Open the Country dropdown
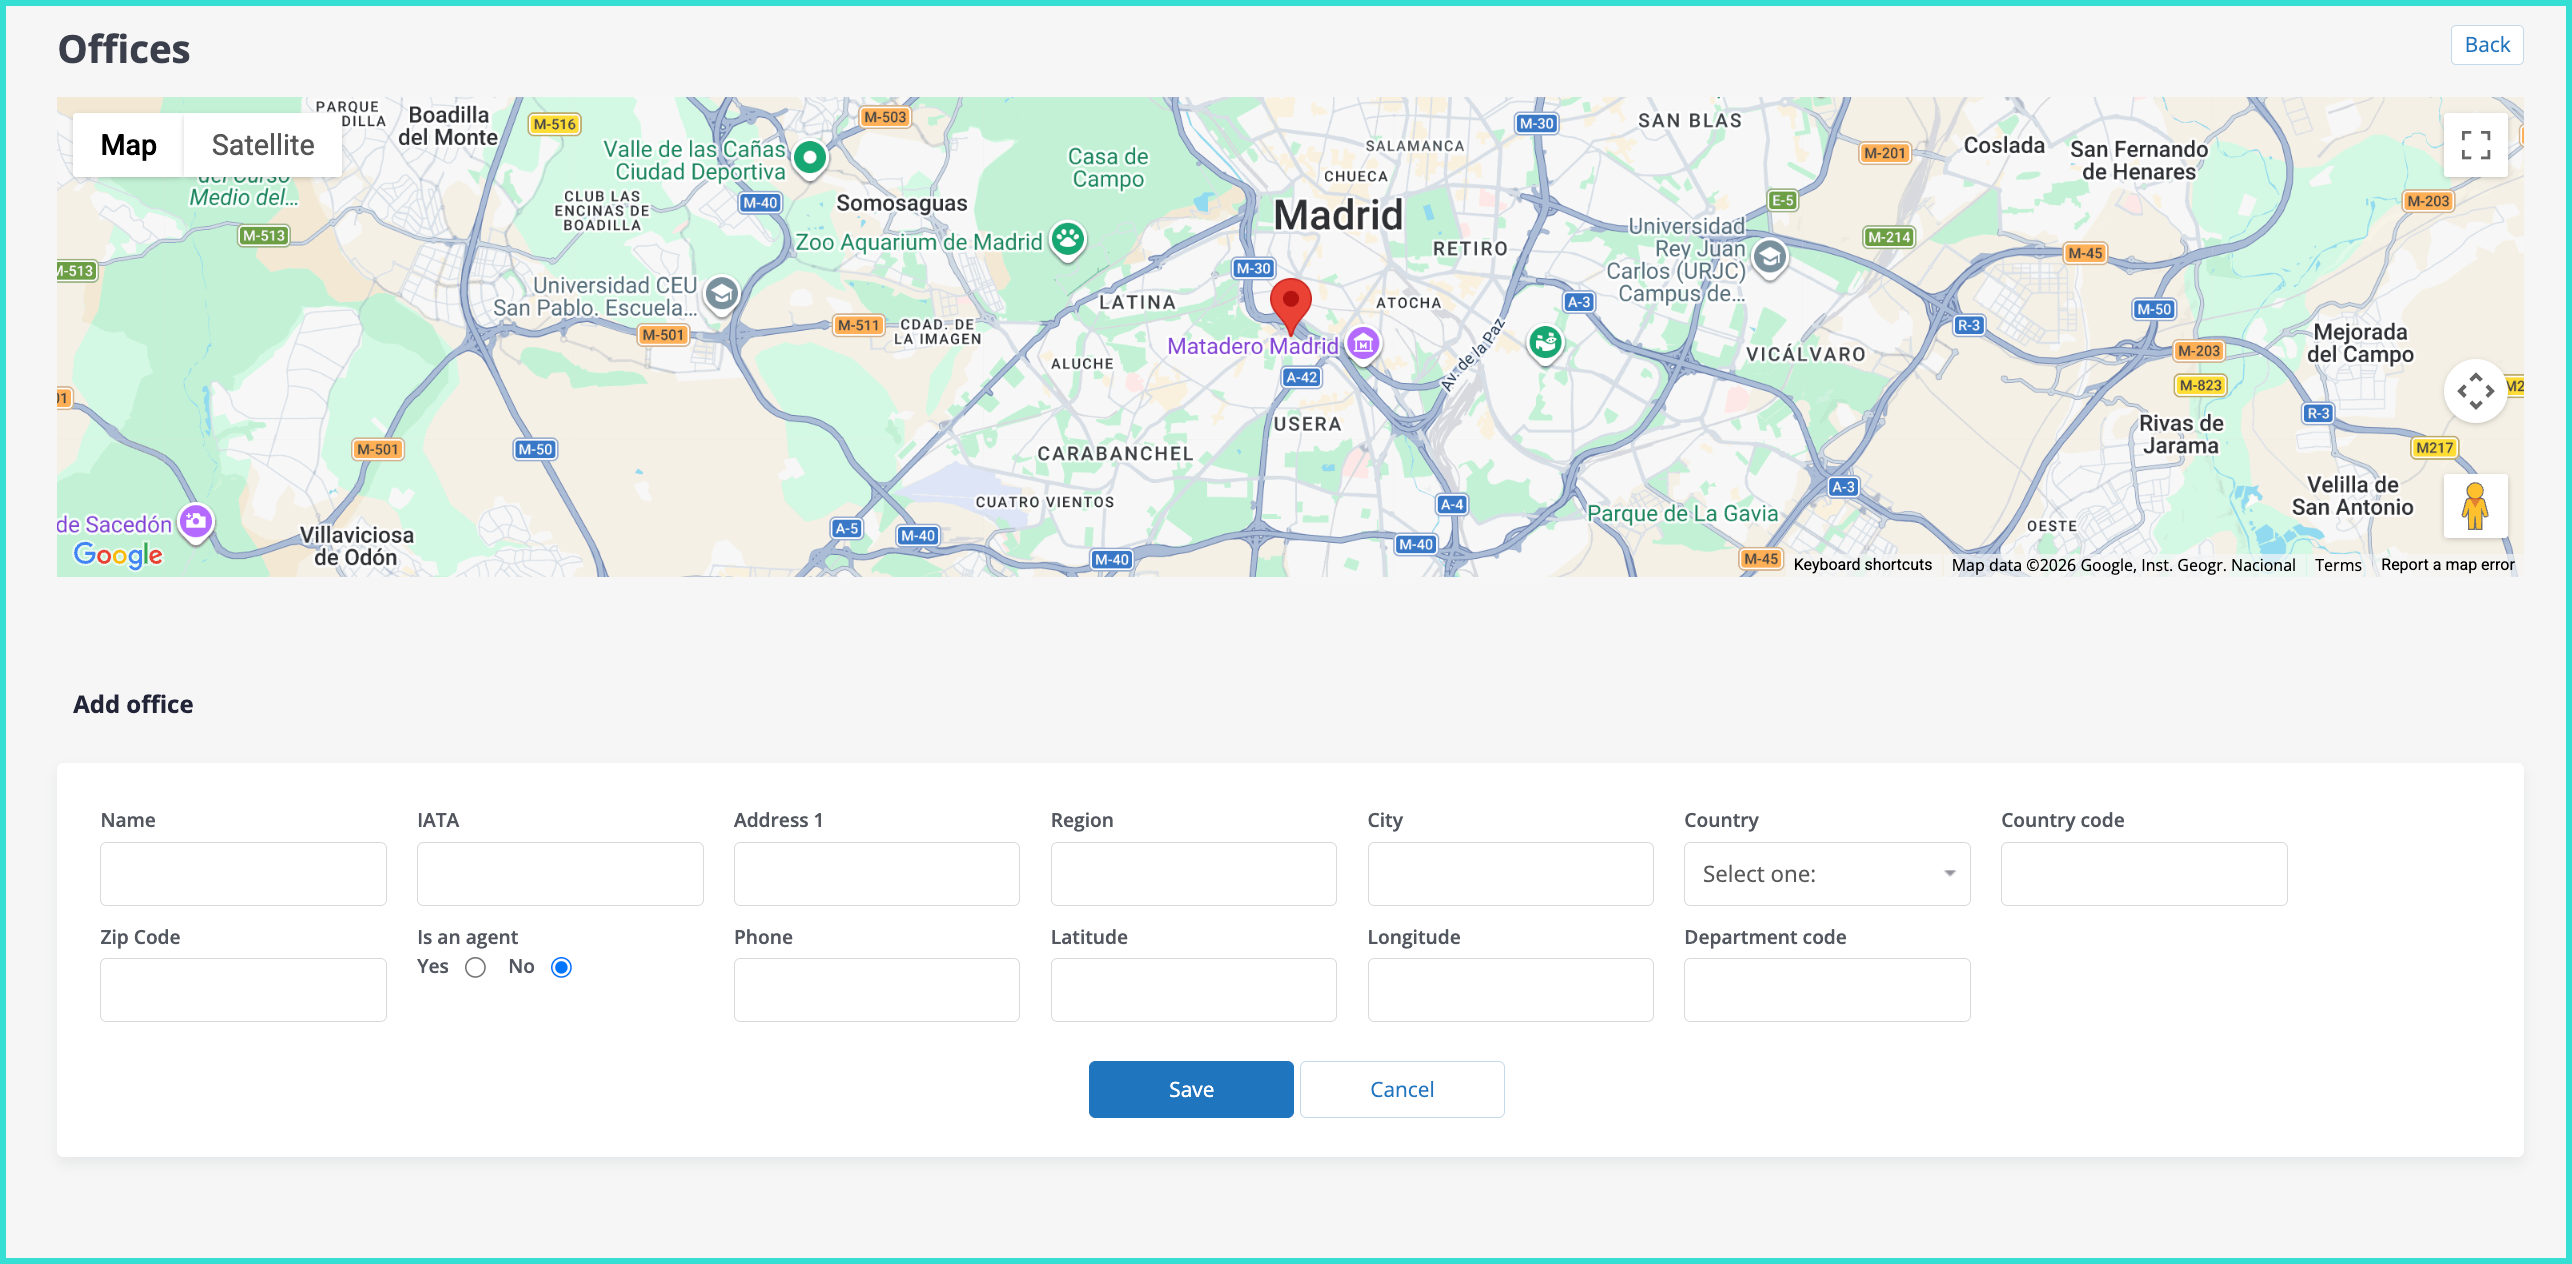This screenshot has height=1264, width=2572. click(x=1826, y=874)
